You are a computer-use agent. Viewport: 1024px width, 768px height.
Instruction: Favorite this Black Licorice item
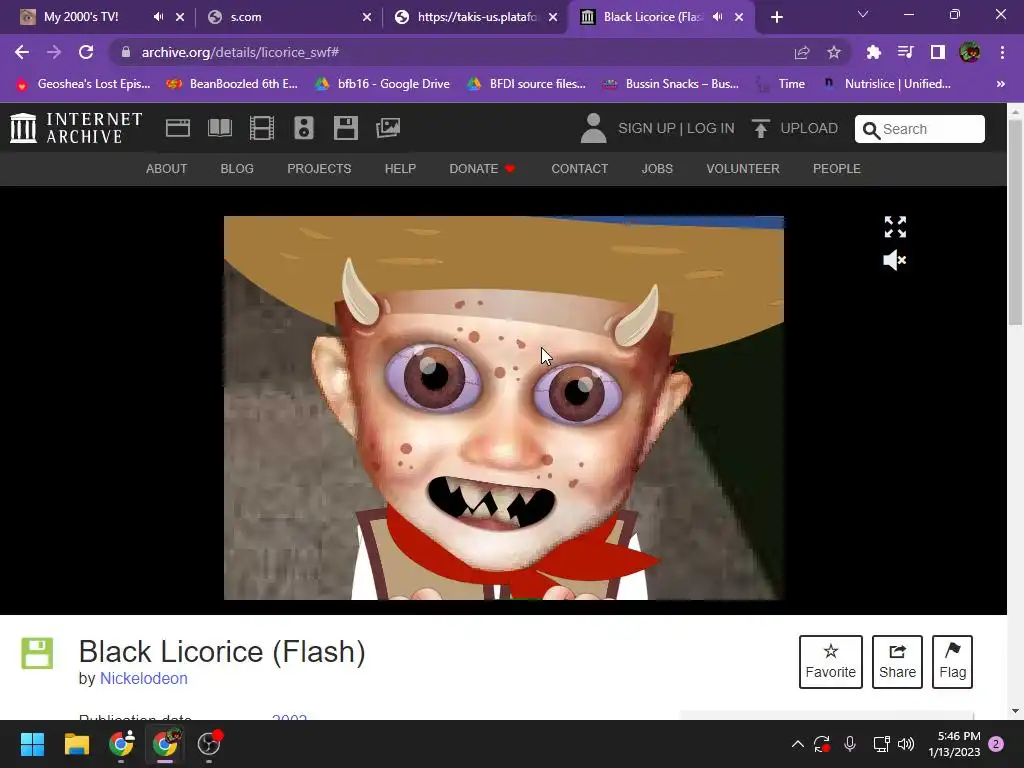coord(831,662)
